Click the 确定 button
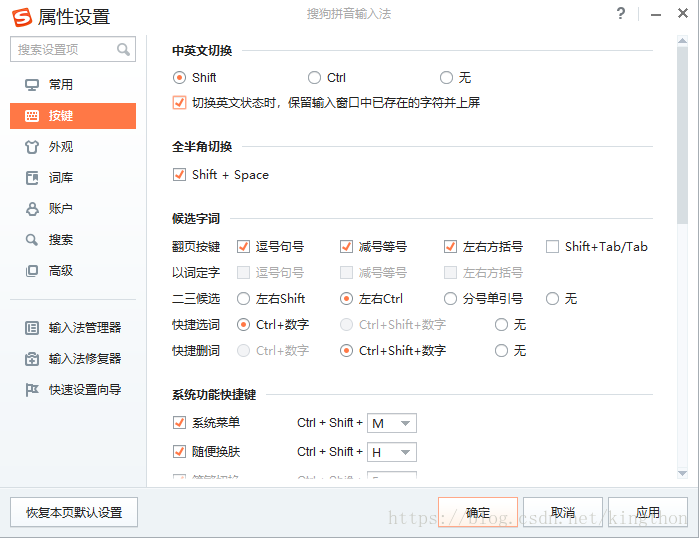Screen dimensions: 699x538 (x=478, y=512)
